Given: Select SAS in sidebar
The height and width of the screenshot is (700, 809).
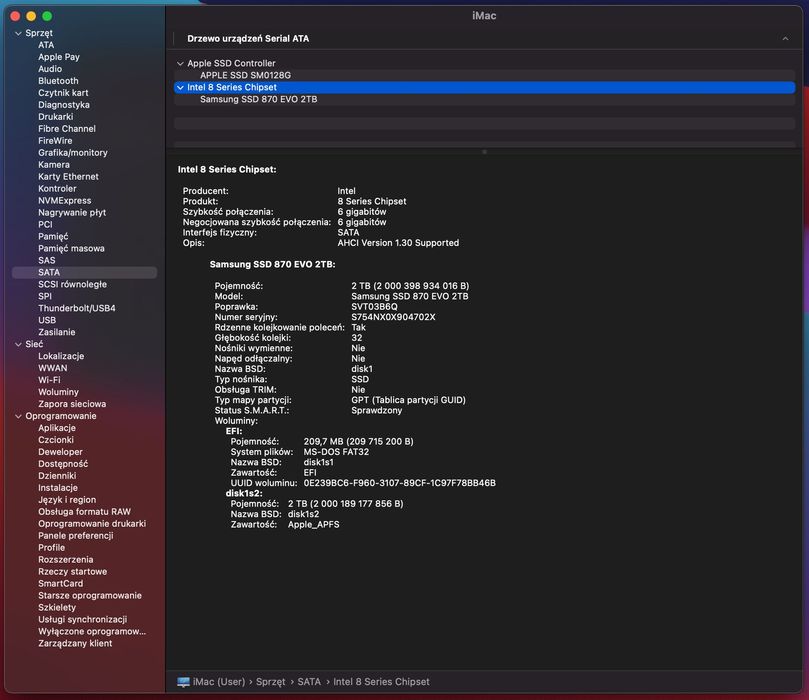Looking at the screenshot, I should pos(46,261).
